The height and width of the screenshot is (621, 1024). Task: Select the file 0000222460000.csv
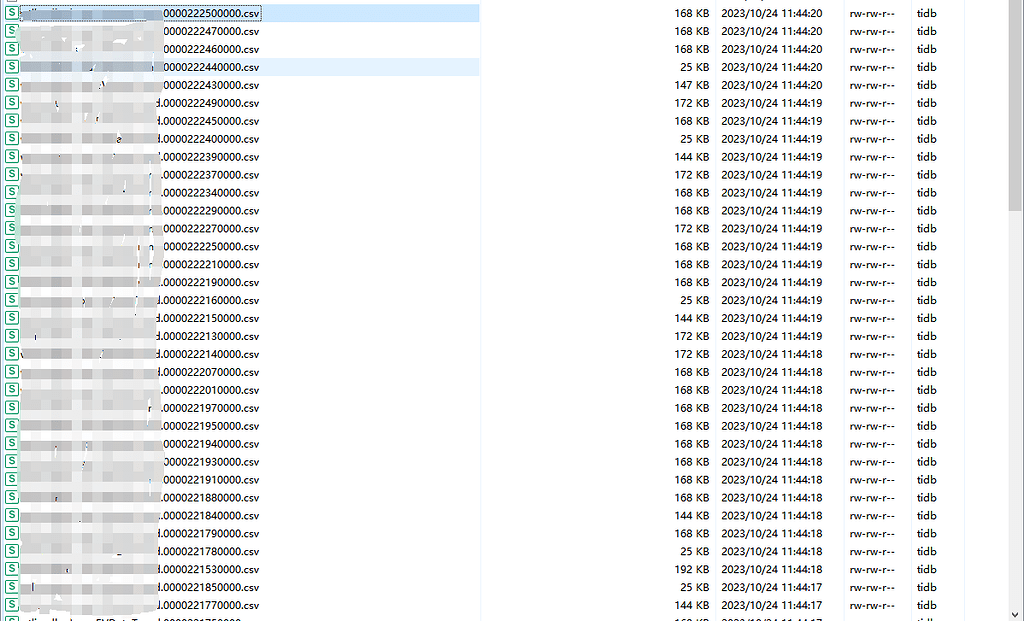coord(210,49)
